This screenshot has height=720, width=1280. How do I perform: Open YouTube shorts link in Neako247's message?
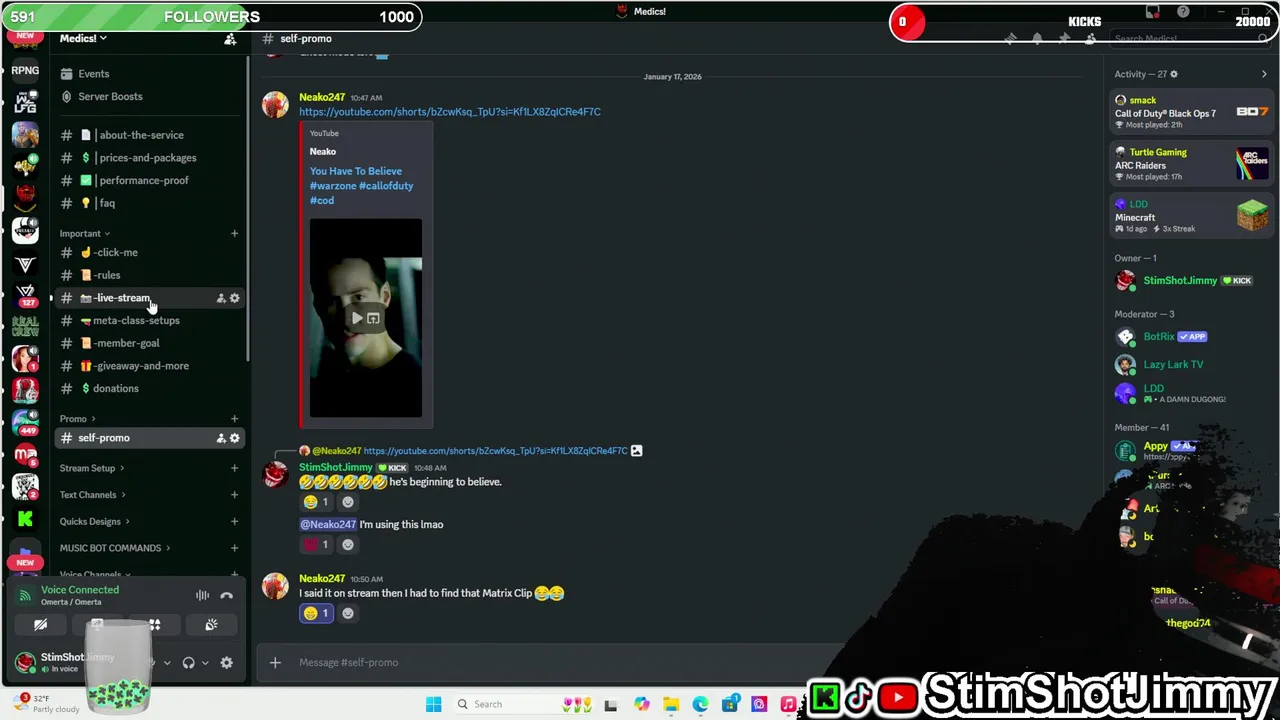(x=449, y=112)
